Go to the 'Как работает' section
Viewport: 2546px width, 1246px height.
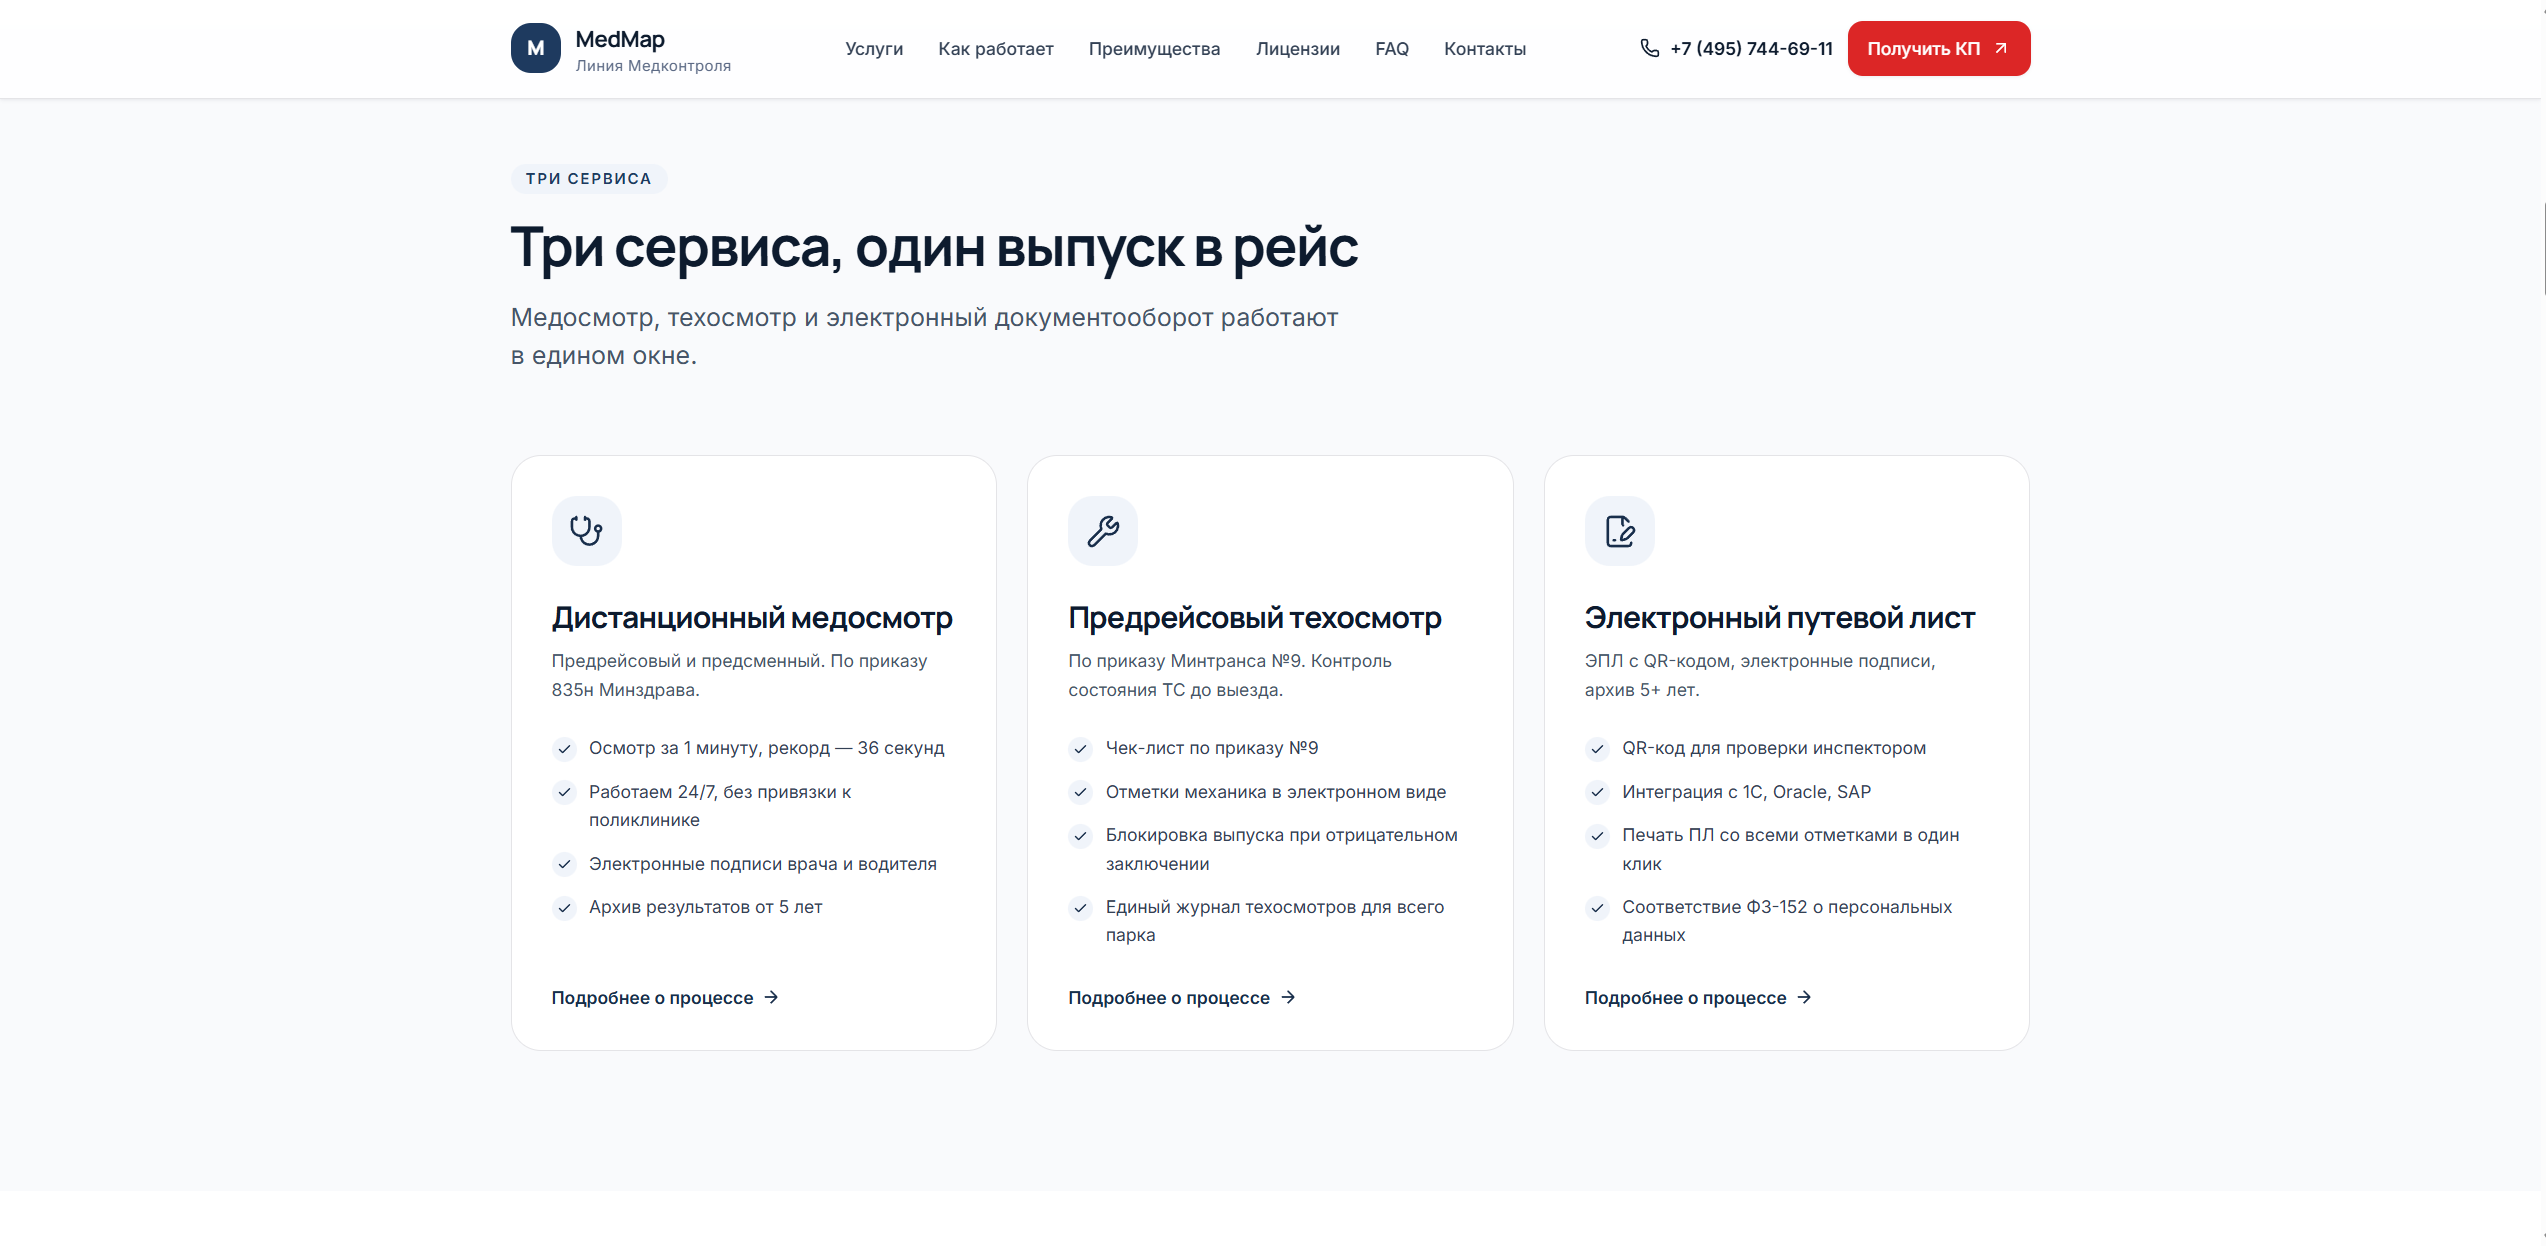(x=996, y=49)
